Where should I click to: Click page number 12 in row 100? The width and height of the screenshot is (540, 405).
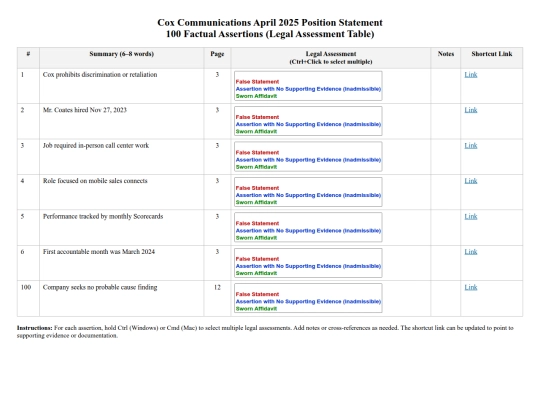pos(217,288)
